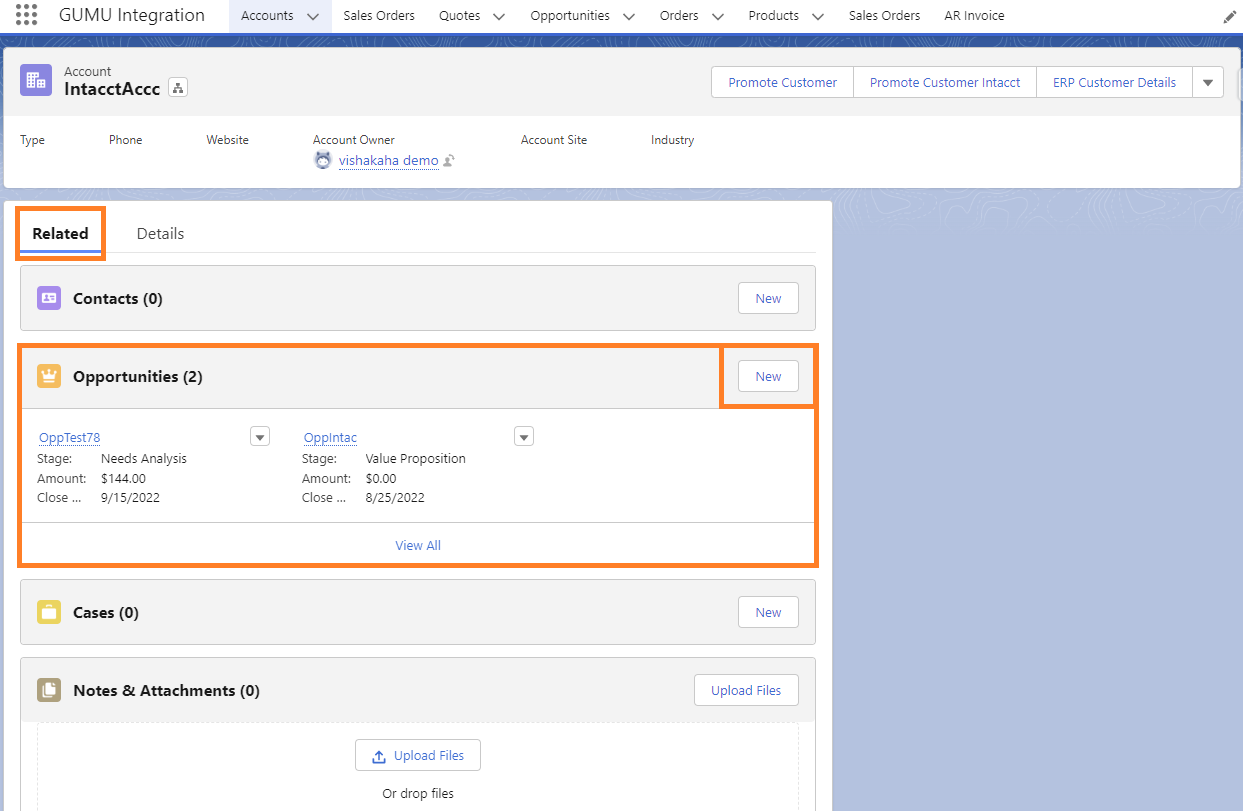Open the OppIntac opportunity link
This screenshot has width=1243, height=811.
[x=330, y=438]
